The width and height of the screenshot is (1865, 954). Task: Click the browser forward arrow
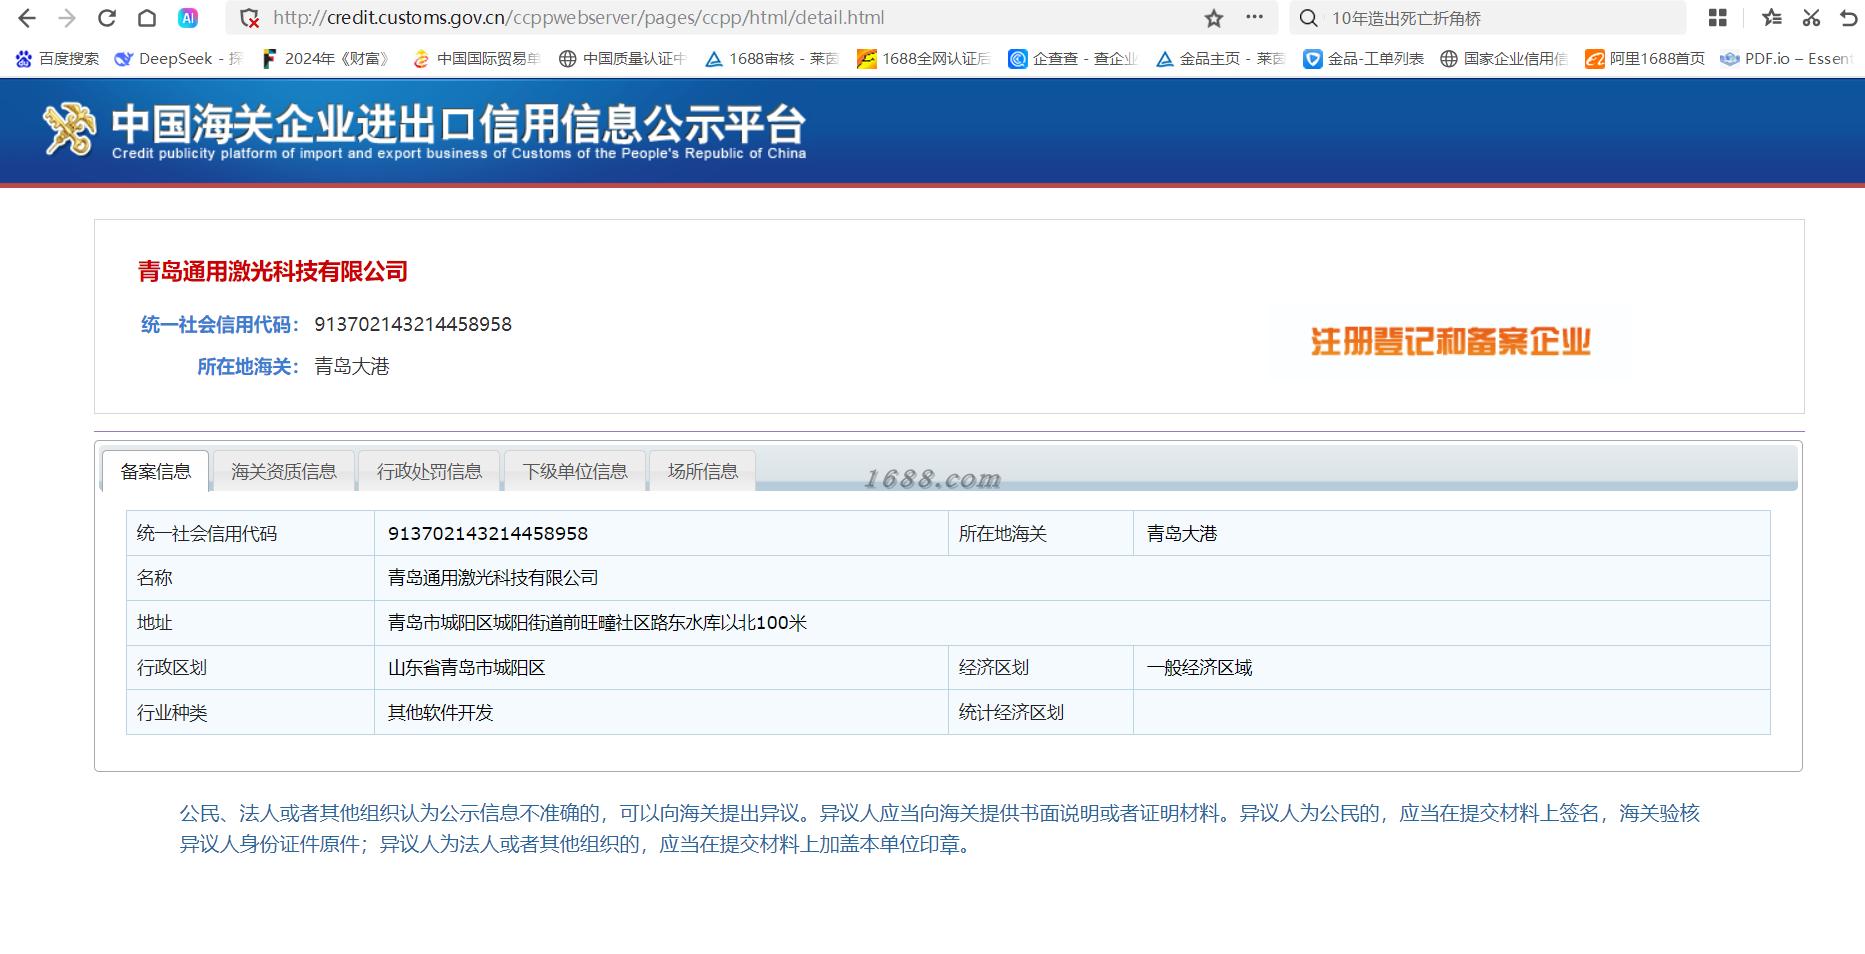pyautogui.click(x=67, y=18)
